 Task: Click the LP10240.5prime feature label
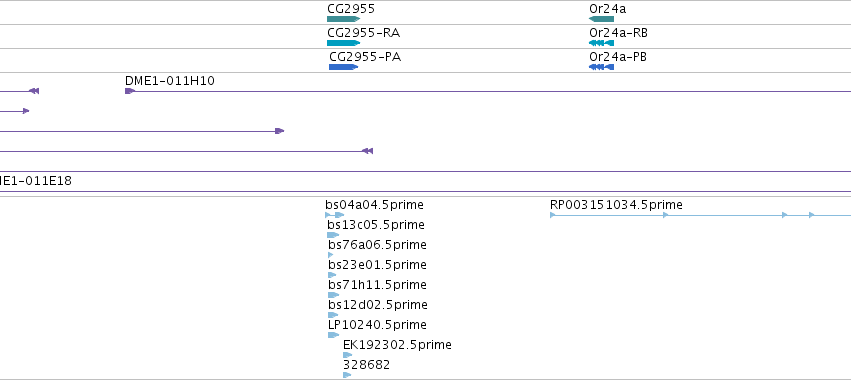(x=377, y=325)
